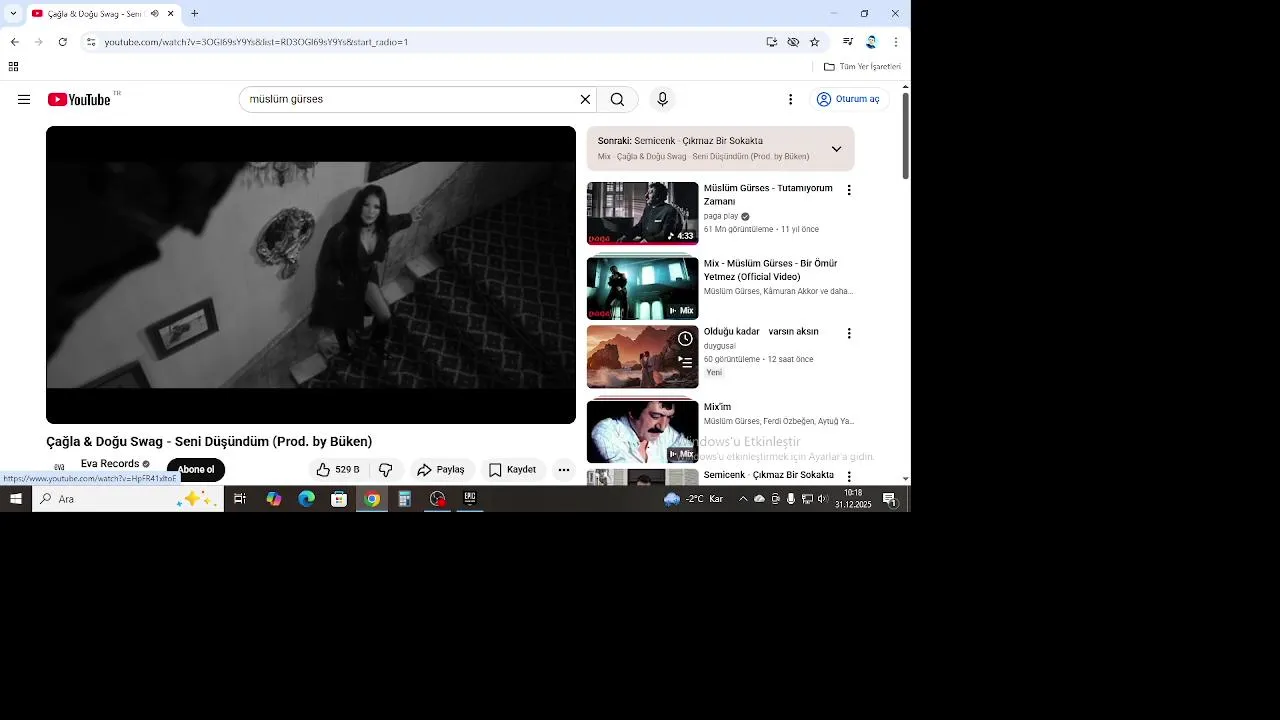Image resolution: width=1280 pixels, height=720 pixels.
Task: Bookmark this page with the star
Action: [814, 42]
